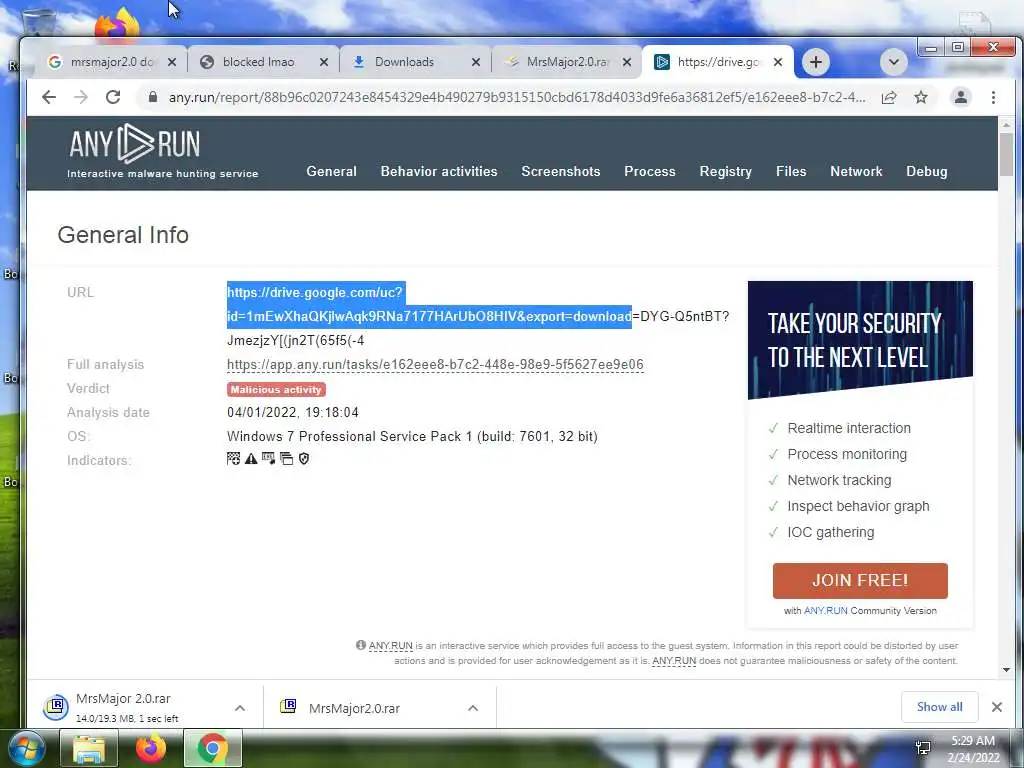Click the Take Your Security banner image
Viewport: 1024px width, 768px height.
coord(860,340)
